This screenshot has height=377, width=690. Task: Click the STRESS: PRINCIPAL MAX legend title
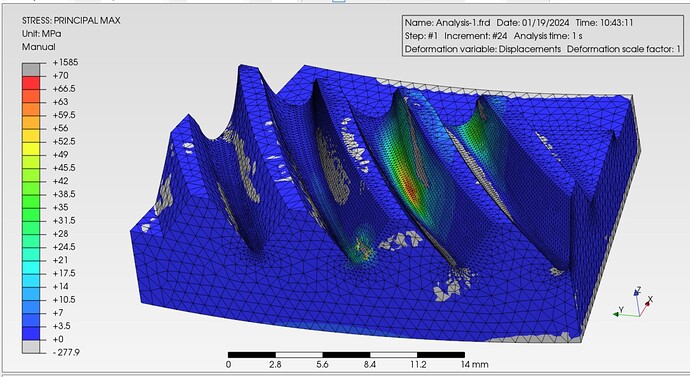(71, 21)
